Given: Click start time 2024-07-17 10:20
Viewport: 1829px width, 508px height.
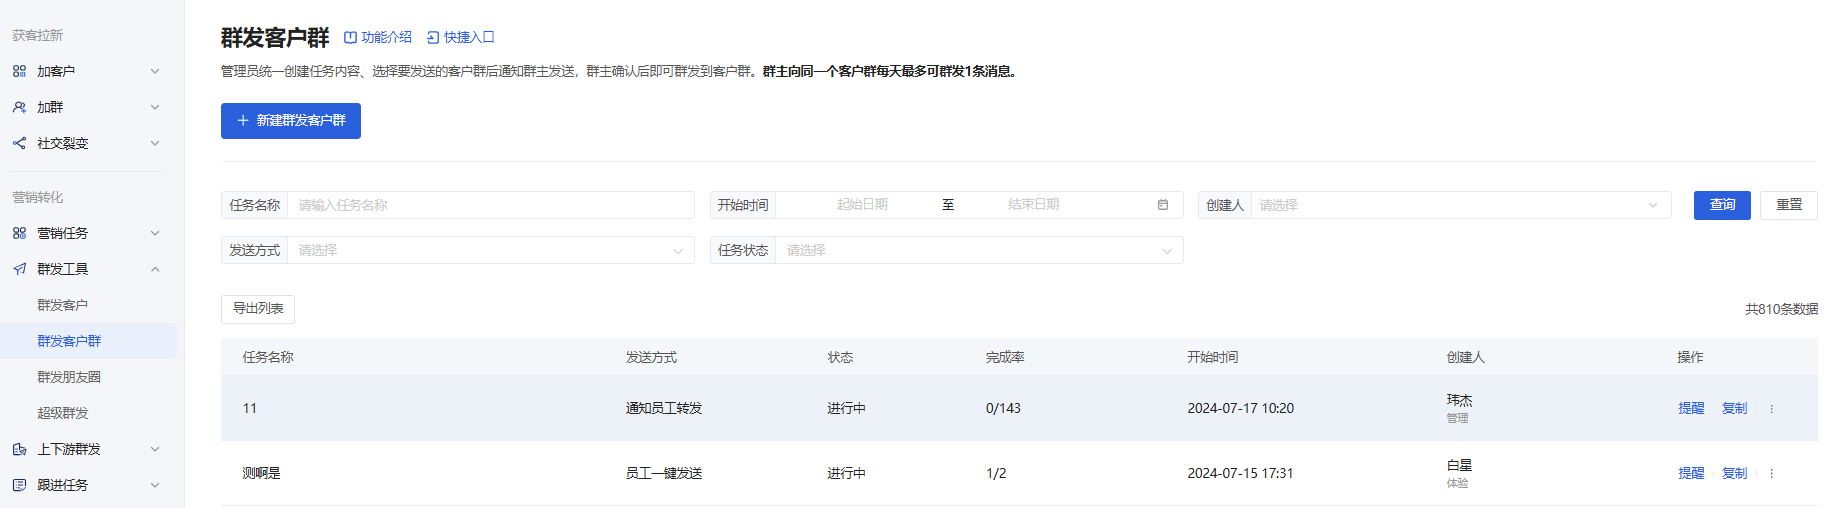Looking at the screenshot, I should [1240, 408].
